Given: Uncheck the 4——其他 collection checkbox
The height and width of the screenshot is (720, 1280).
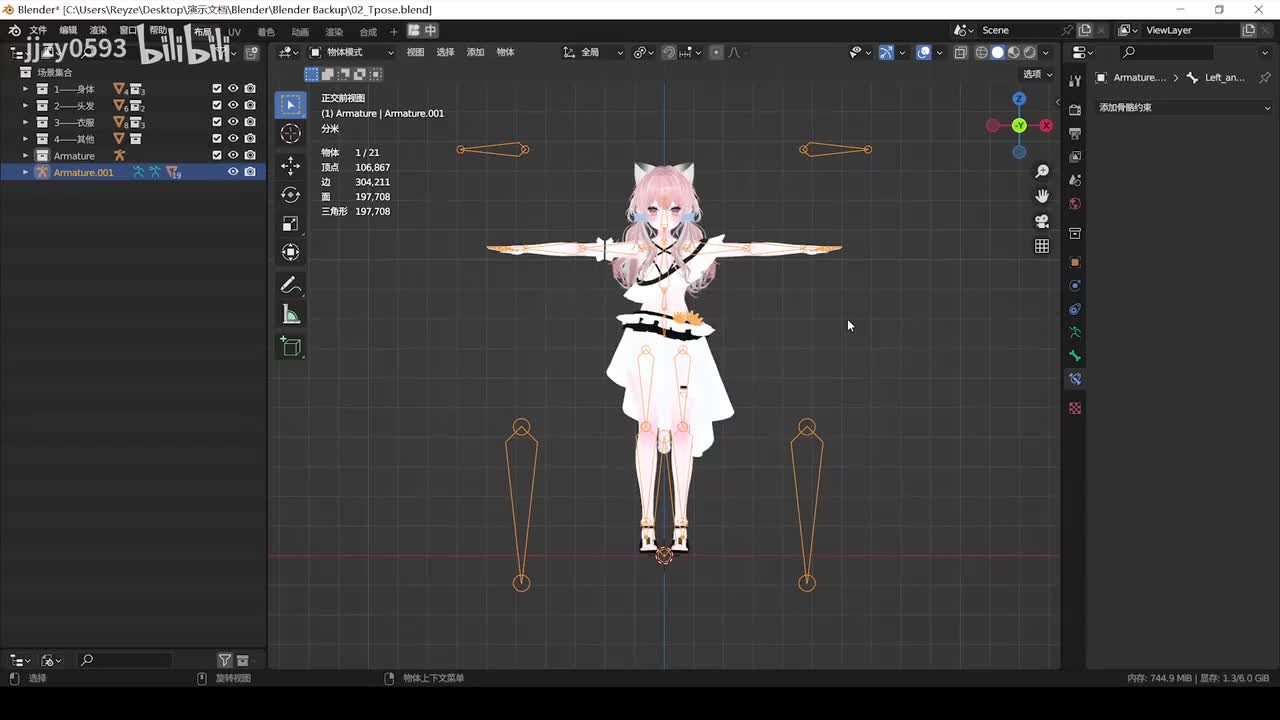Looking at the screenshot, I should (217, 139).
